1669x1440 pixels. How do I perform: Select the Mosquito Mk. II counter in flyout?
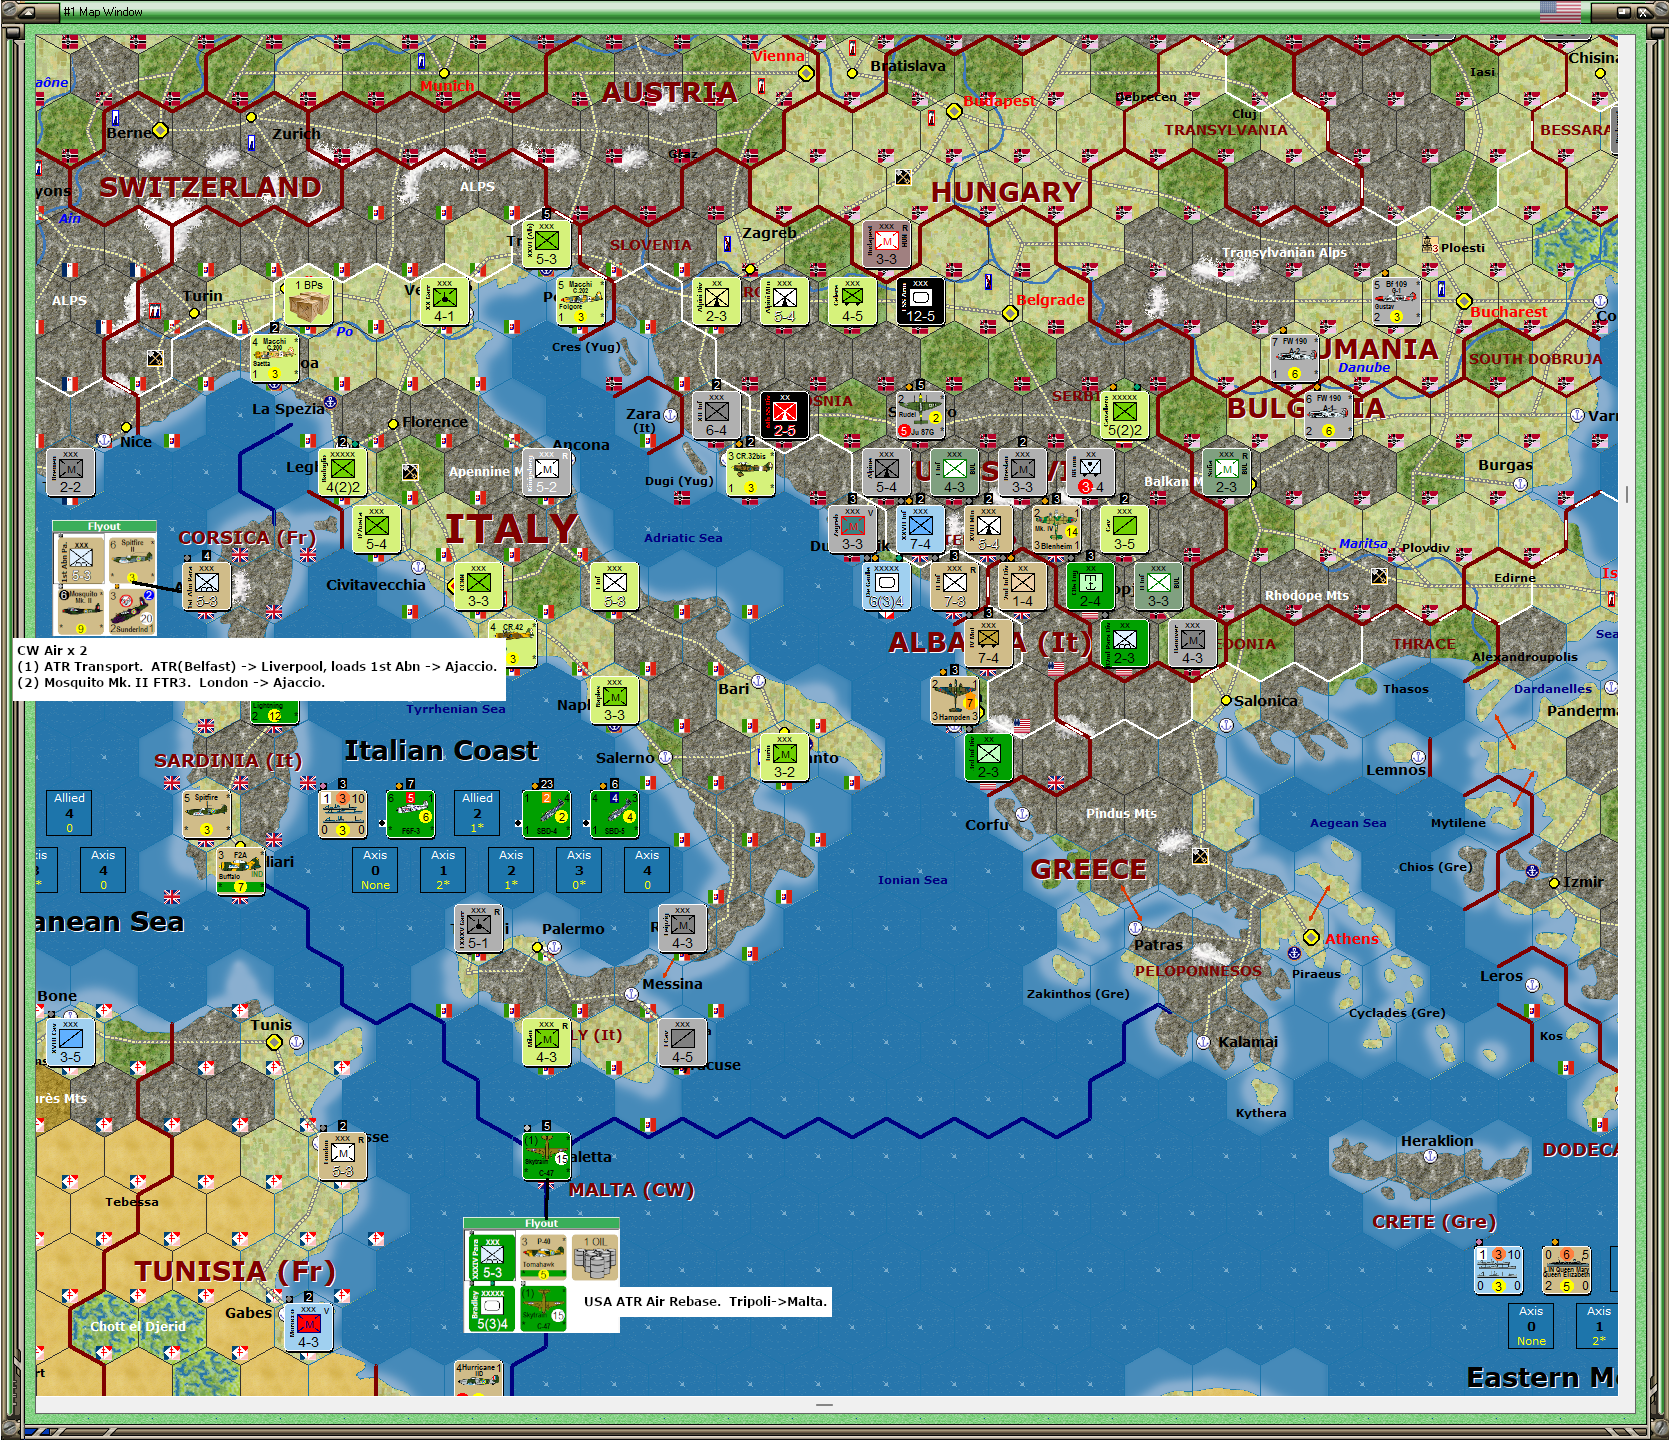80,610
